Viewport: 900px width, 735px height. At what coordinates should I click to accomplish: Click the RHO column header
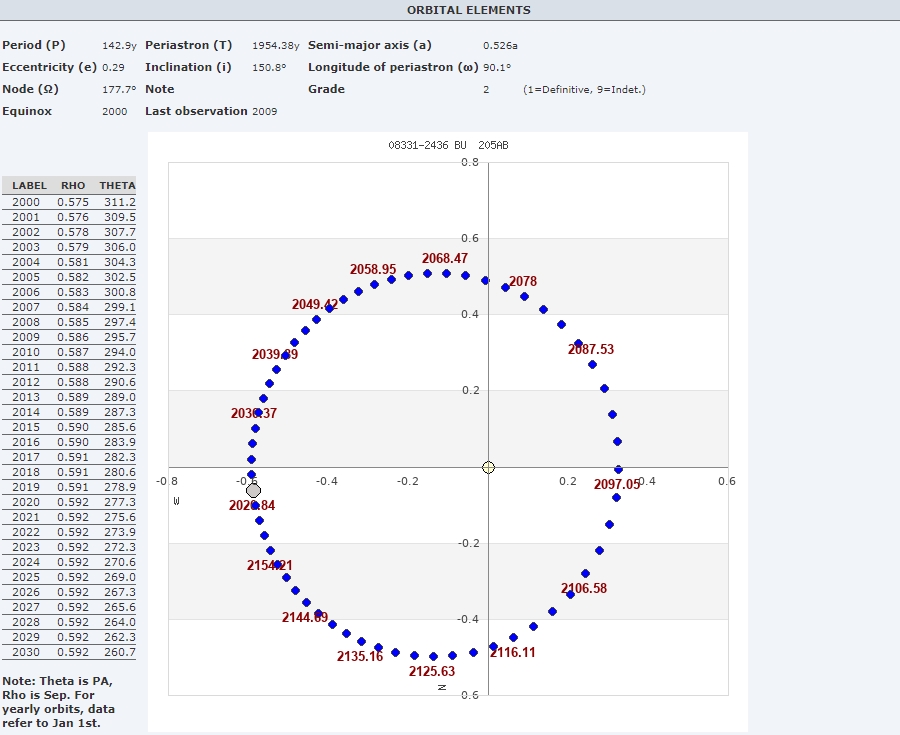coord(73,186)
